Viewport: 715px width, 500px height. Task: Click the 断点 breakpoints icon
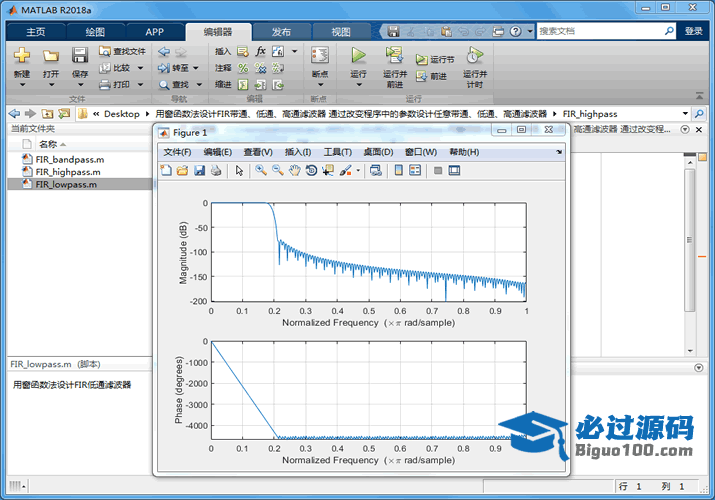[319, 56]
